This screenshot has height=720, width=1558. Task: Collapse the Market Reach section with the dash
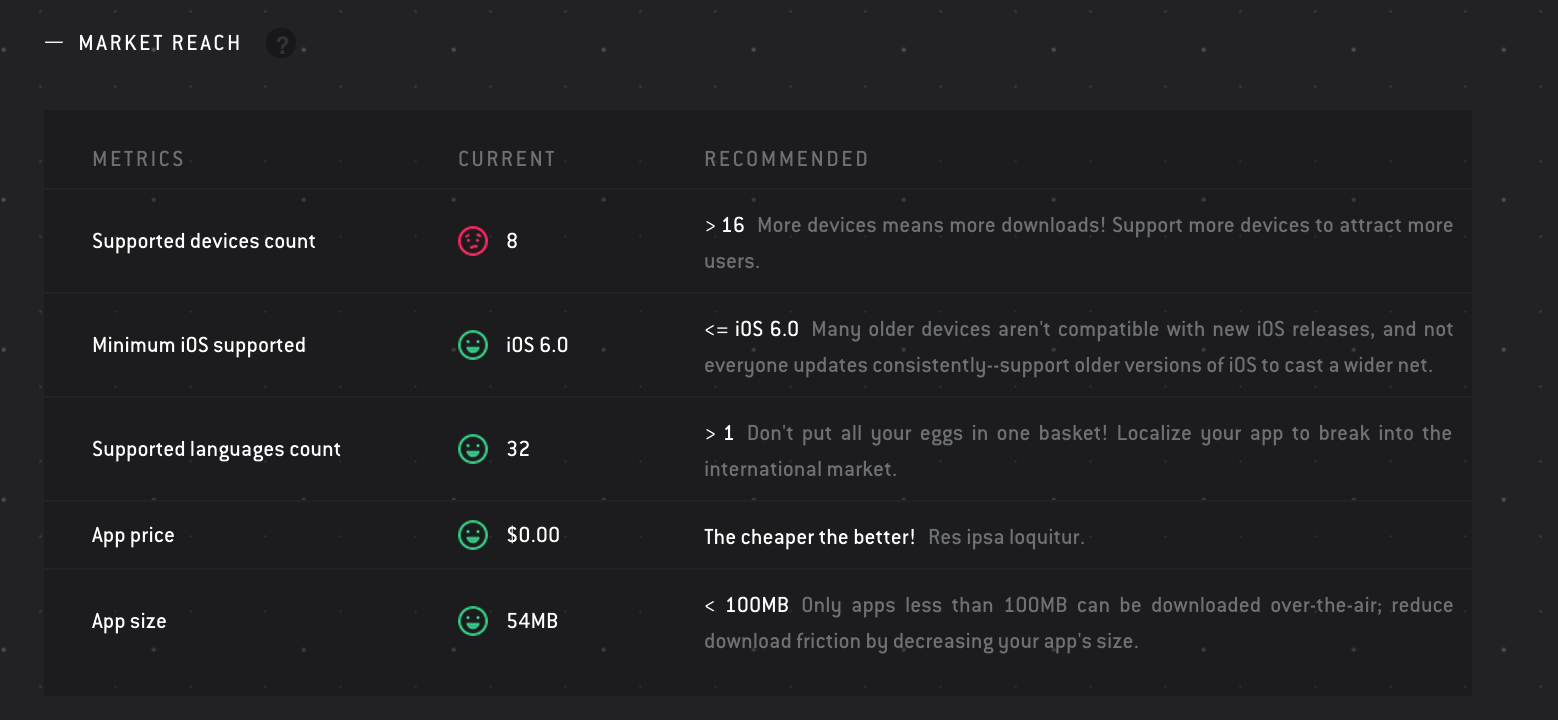[x=54, y=43]
